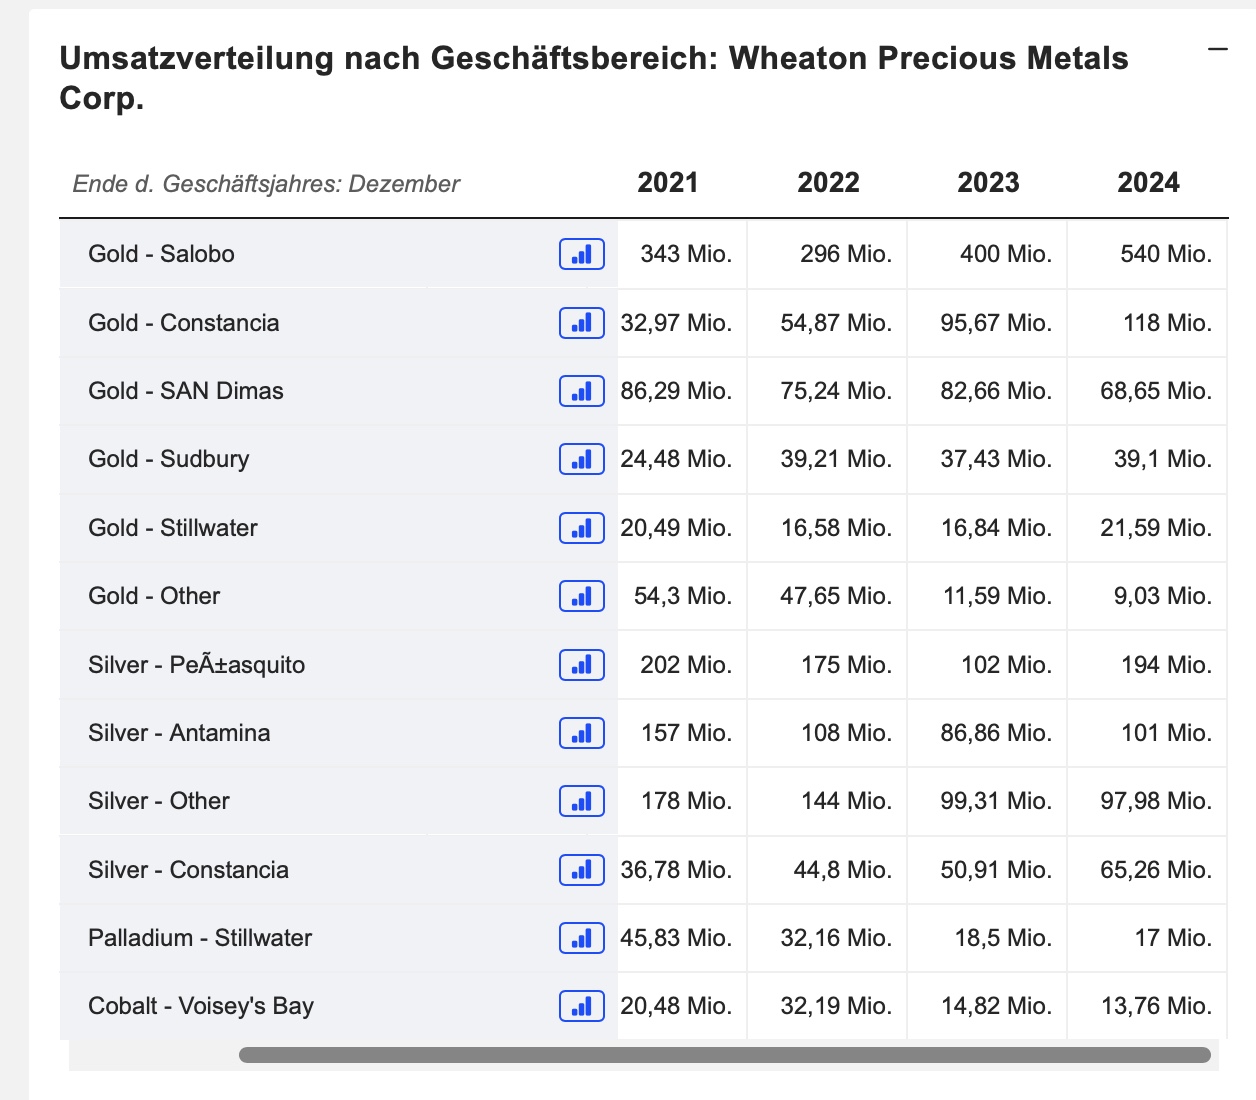Click chart icon beside Gold - Sudbury
The width and height of the screenshot is (1256, 1100).
(582, 459)
